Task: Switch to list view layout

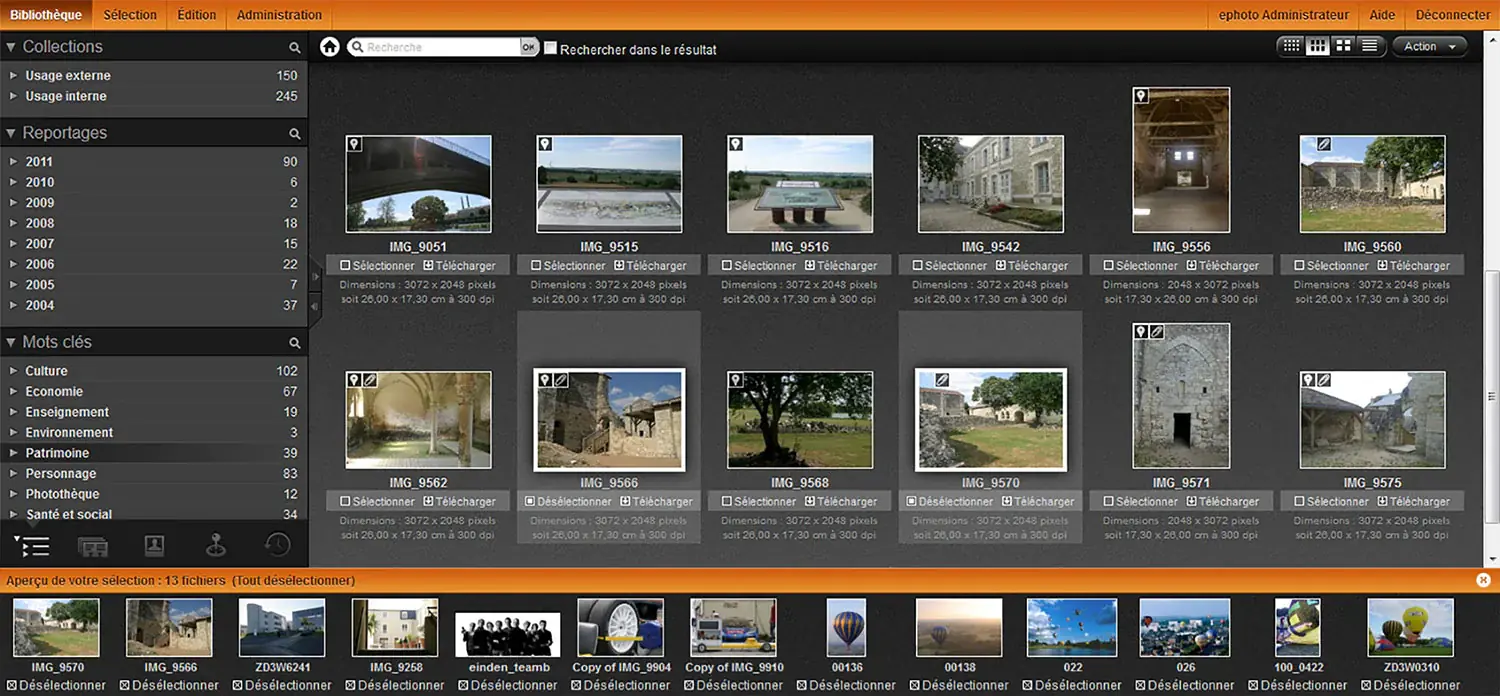Action: coord(1369,46)
